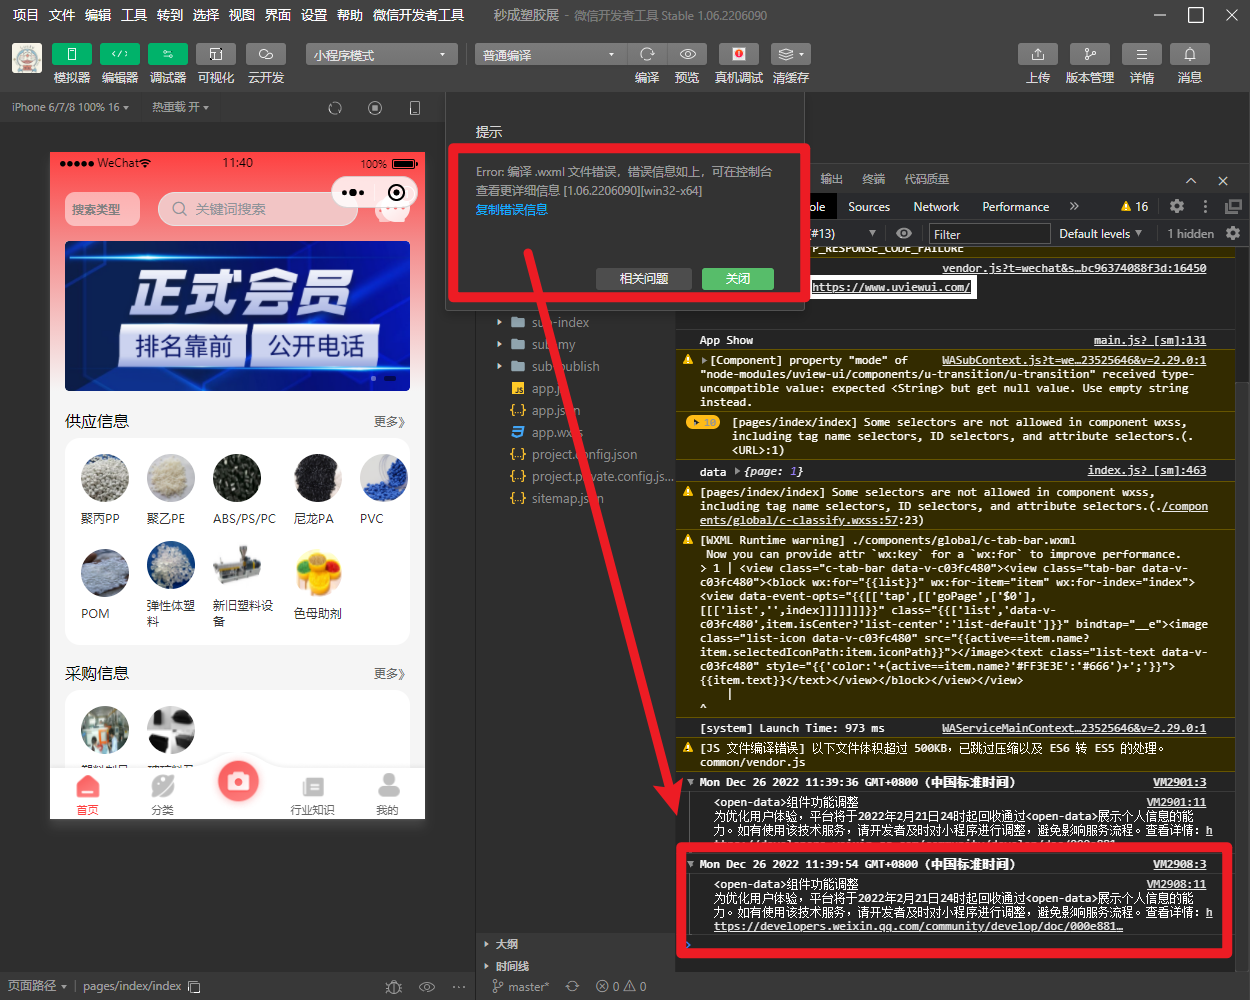1250x1000 pixels.
Task: Open the 普通编译 compile mode dropdown
Action: coord(551,54)
